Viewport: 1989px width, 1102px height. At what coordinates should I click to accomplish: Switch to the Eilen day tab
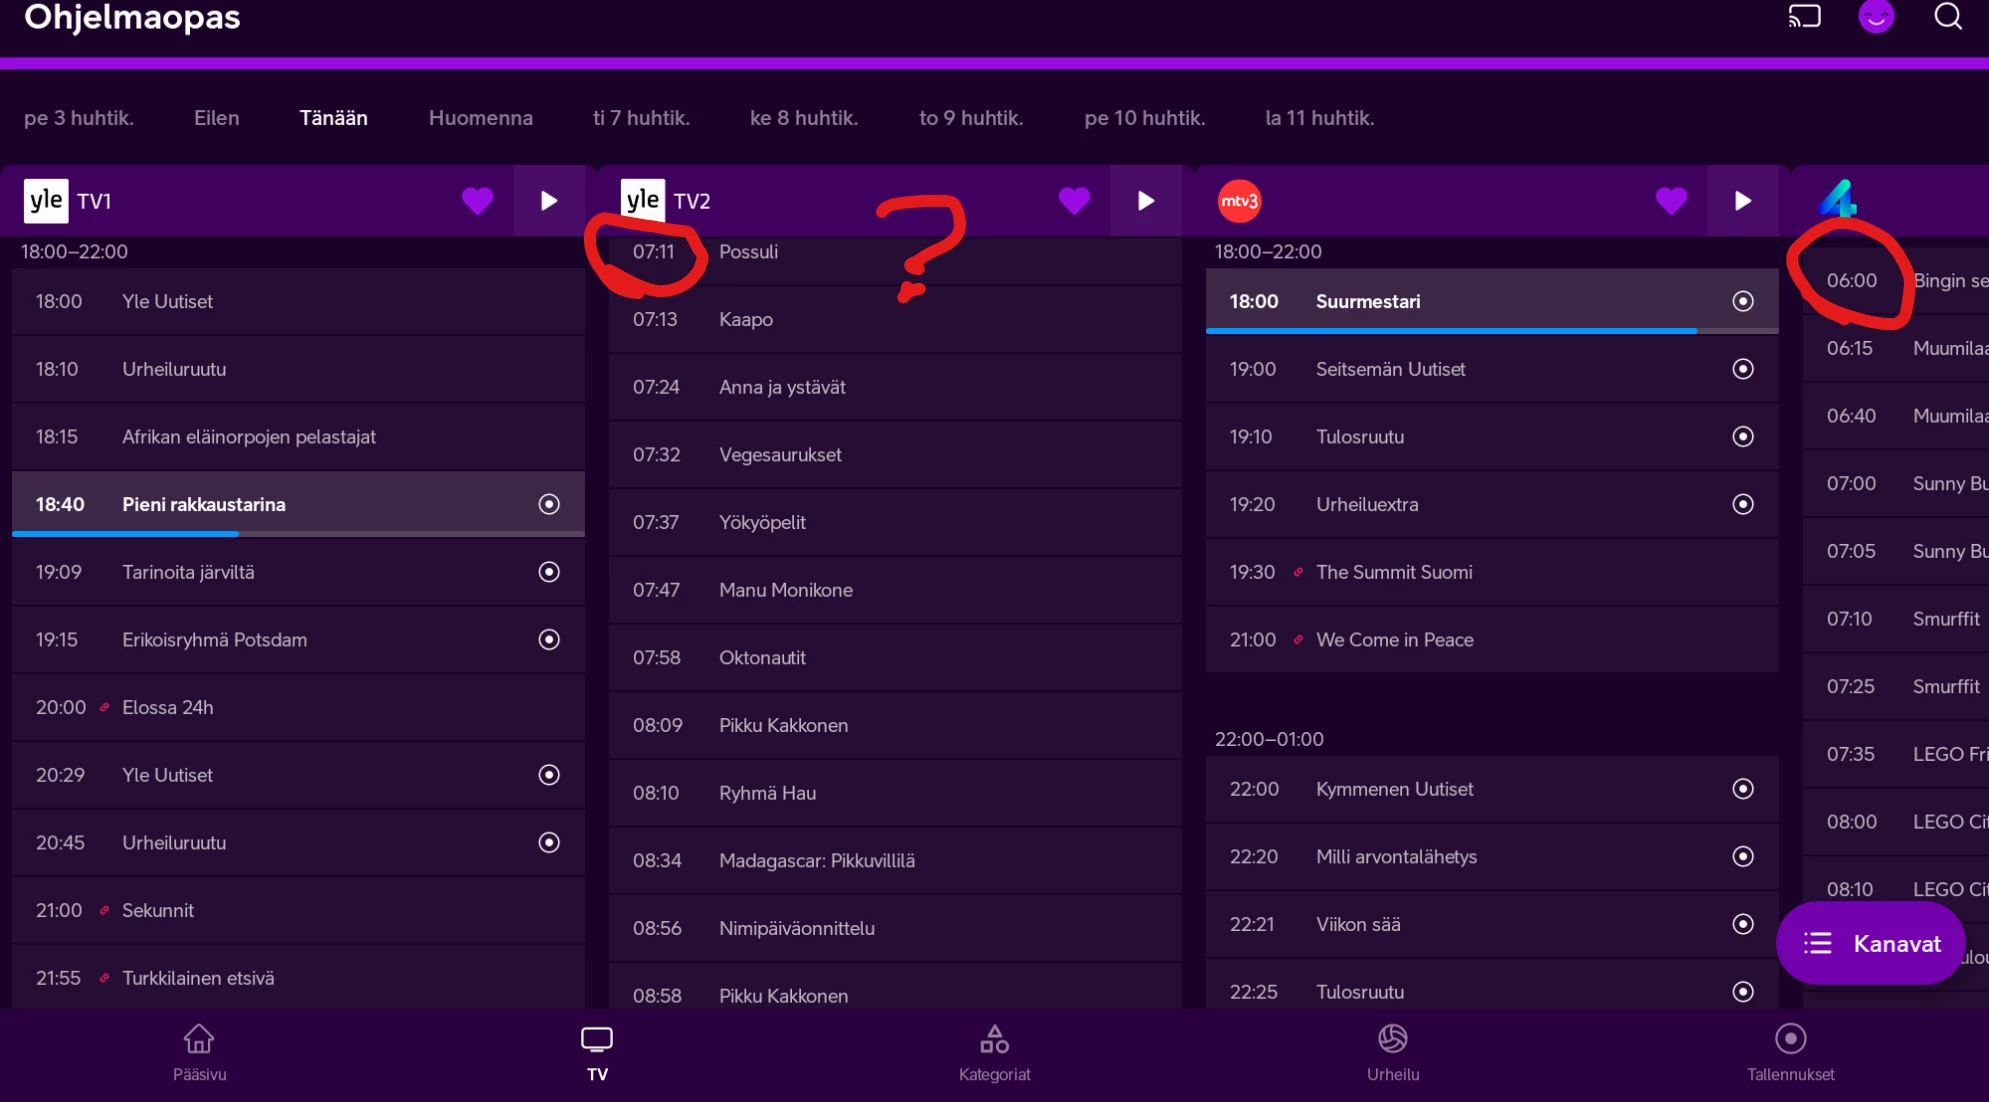tap(216, 118)
